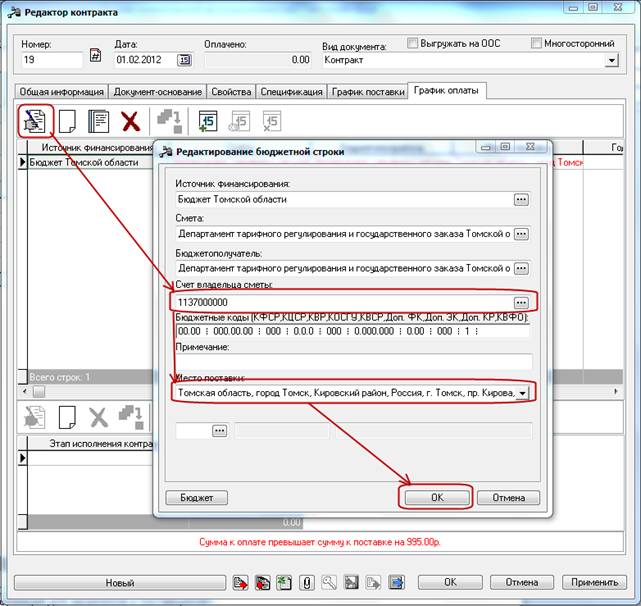
Task: Enable the Выгружать на ООС checkbox
Action: (x=414, y=43)
